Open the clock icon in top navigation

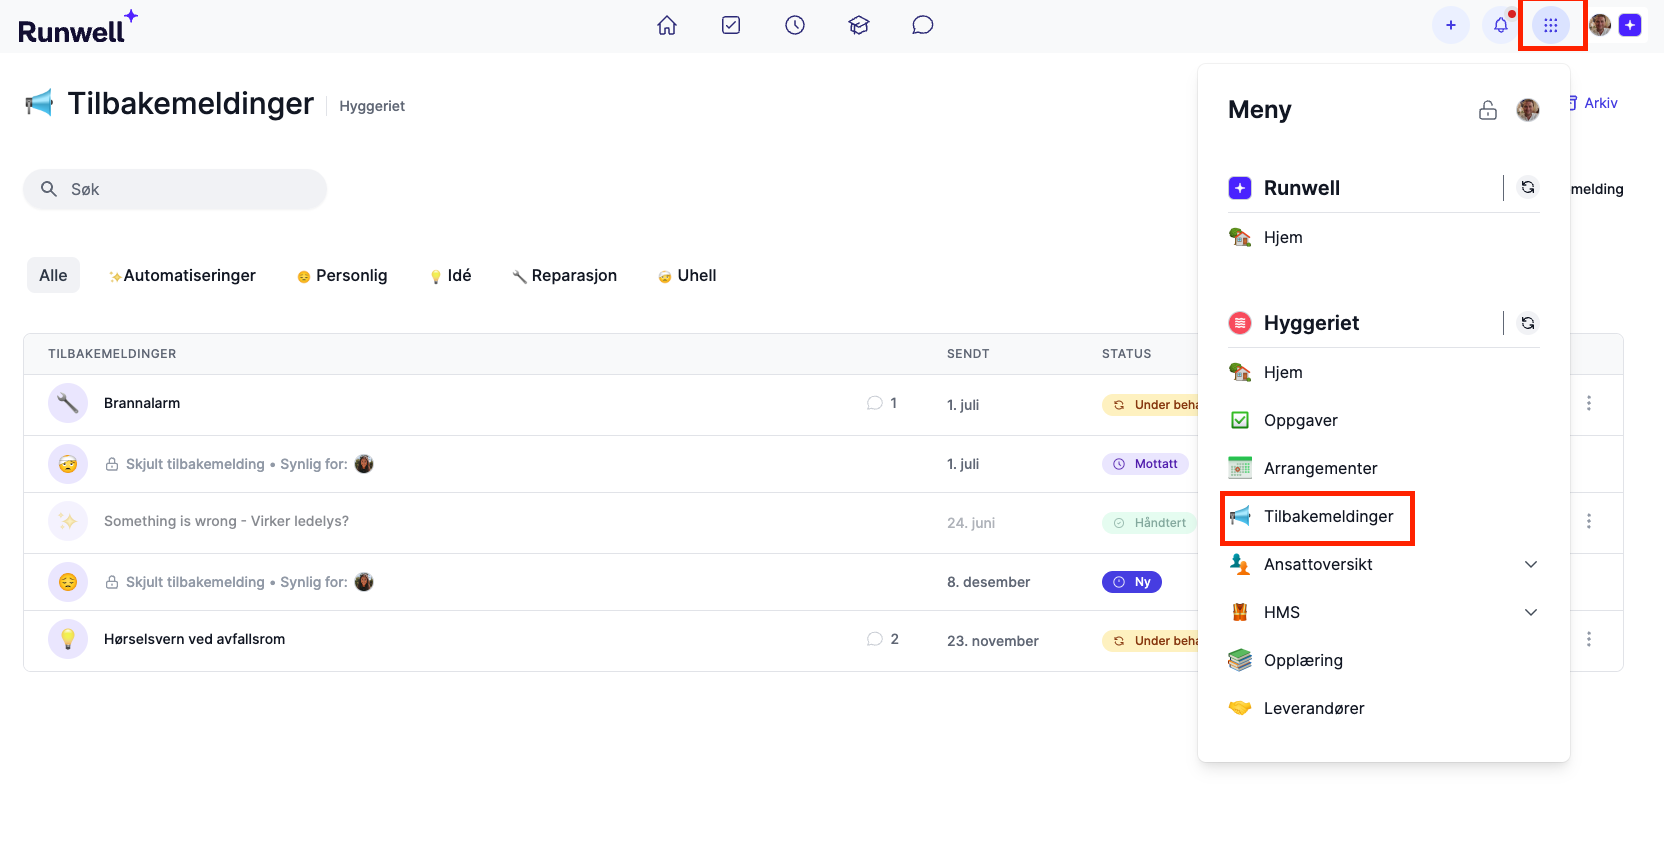pyautogui.click(x=795, y=25)
